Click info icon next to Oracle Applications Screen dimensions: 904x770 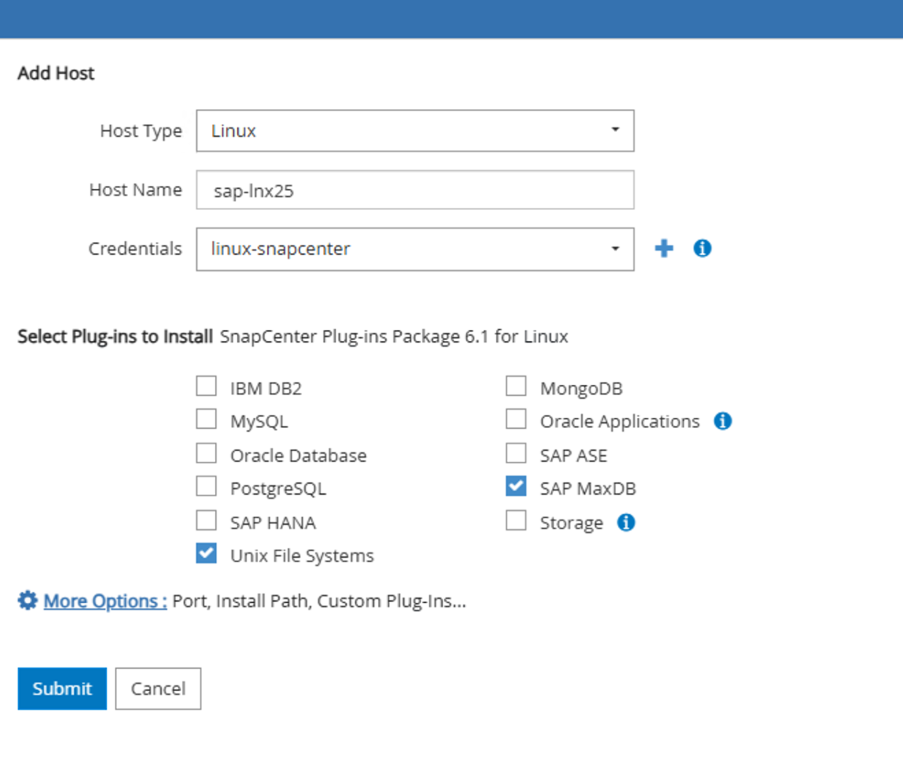[x=723, y=421]
